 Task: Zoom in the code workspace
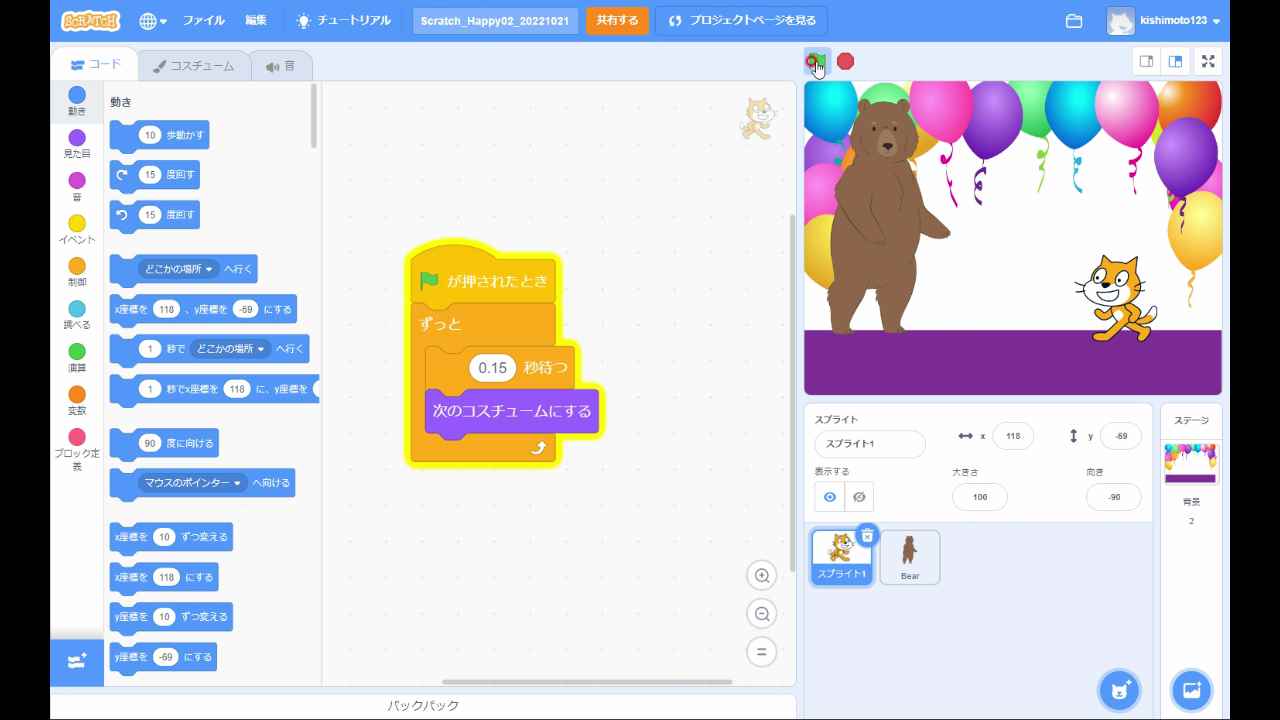[x=762, y=575]
